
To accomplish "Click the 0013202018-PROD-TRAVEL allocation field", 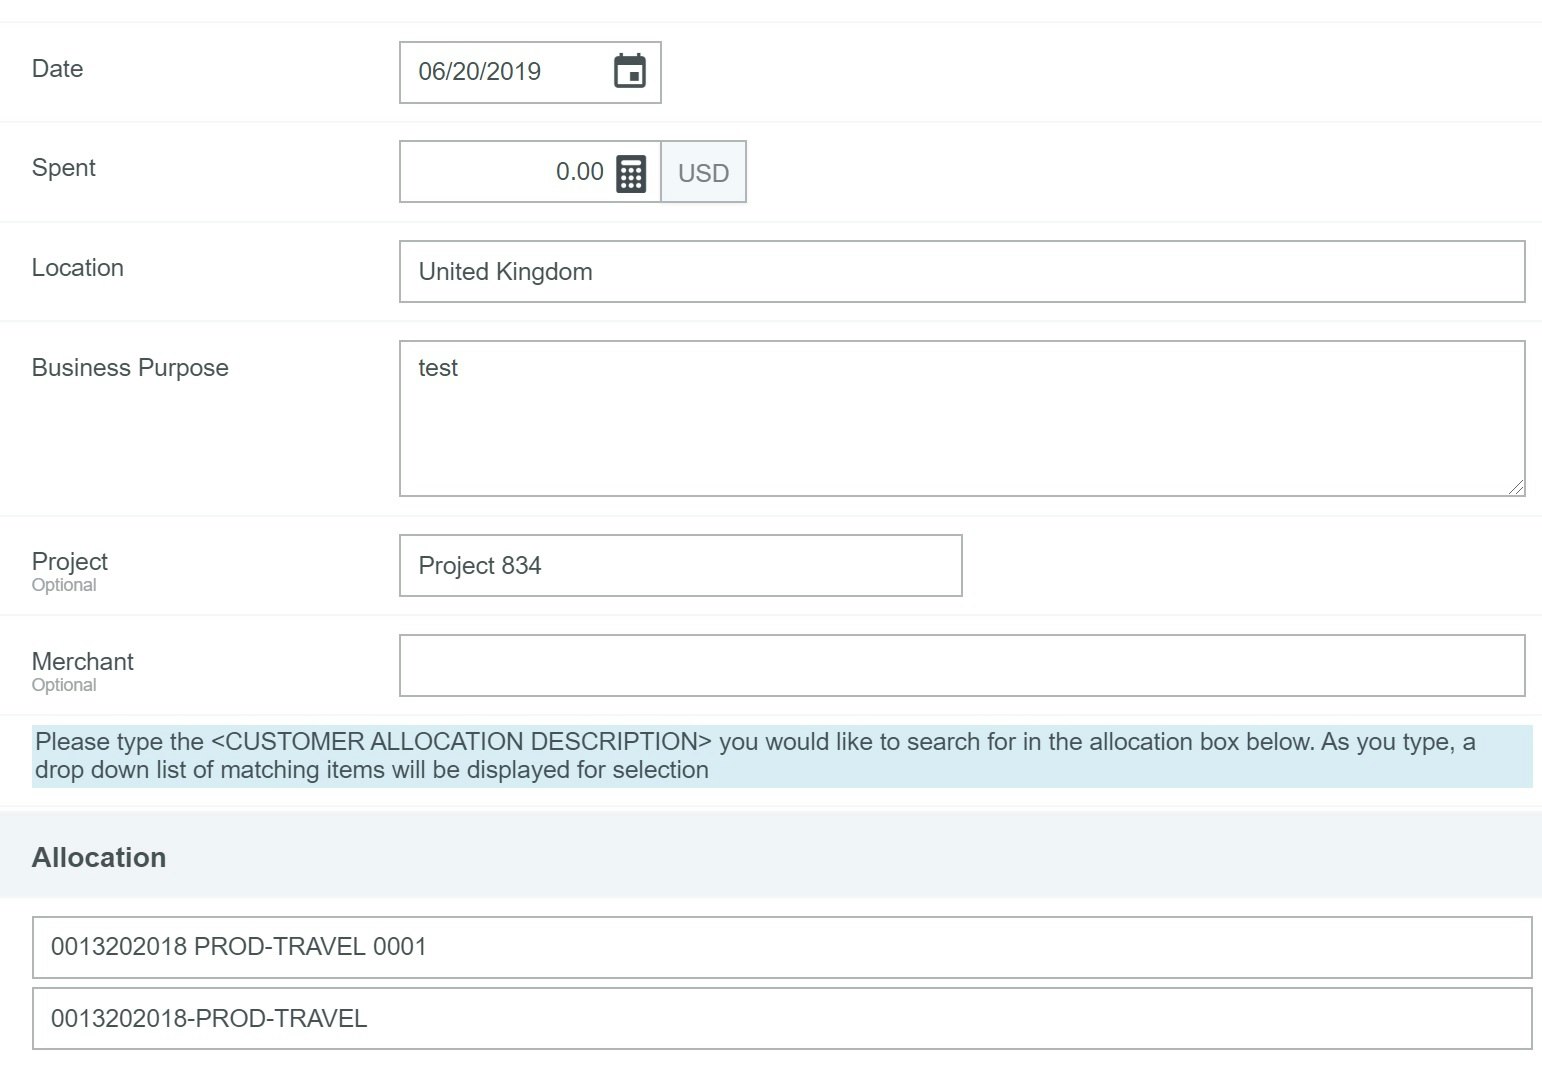I will (x=780, y=1019).
